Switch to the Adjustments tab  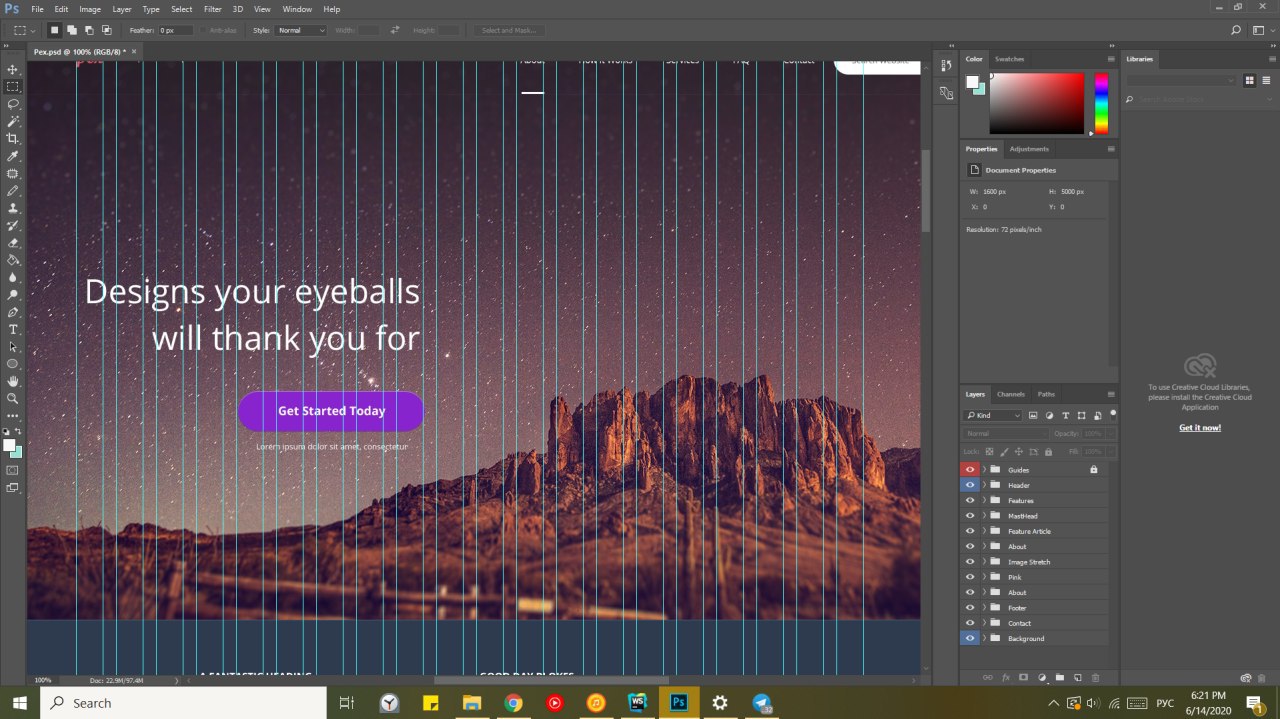[x=1029, y=149]
